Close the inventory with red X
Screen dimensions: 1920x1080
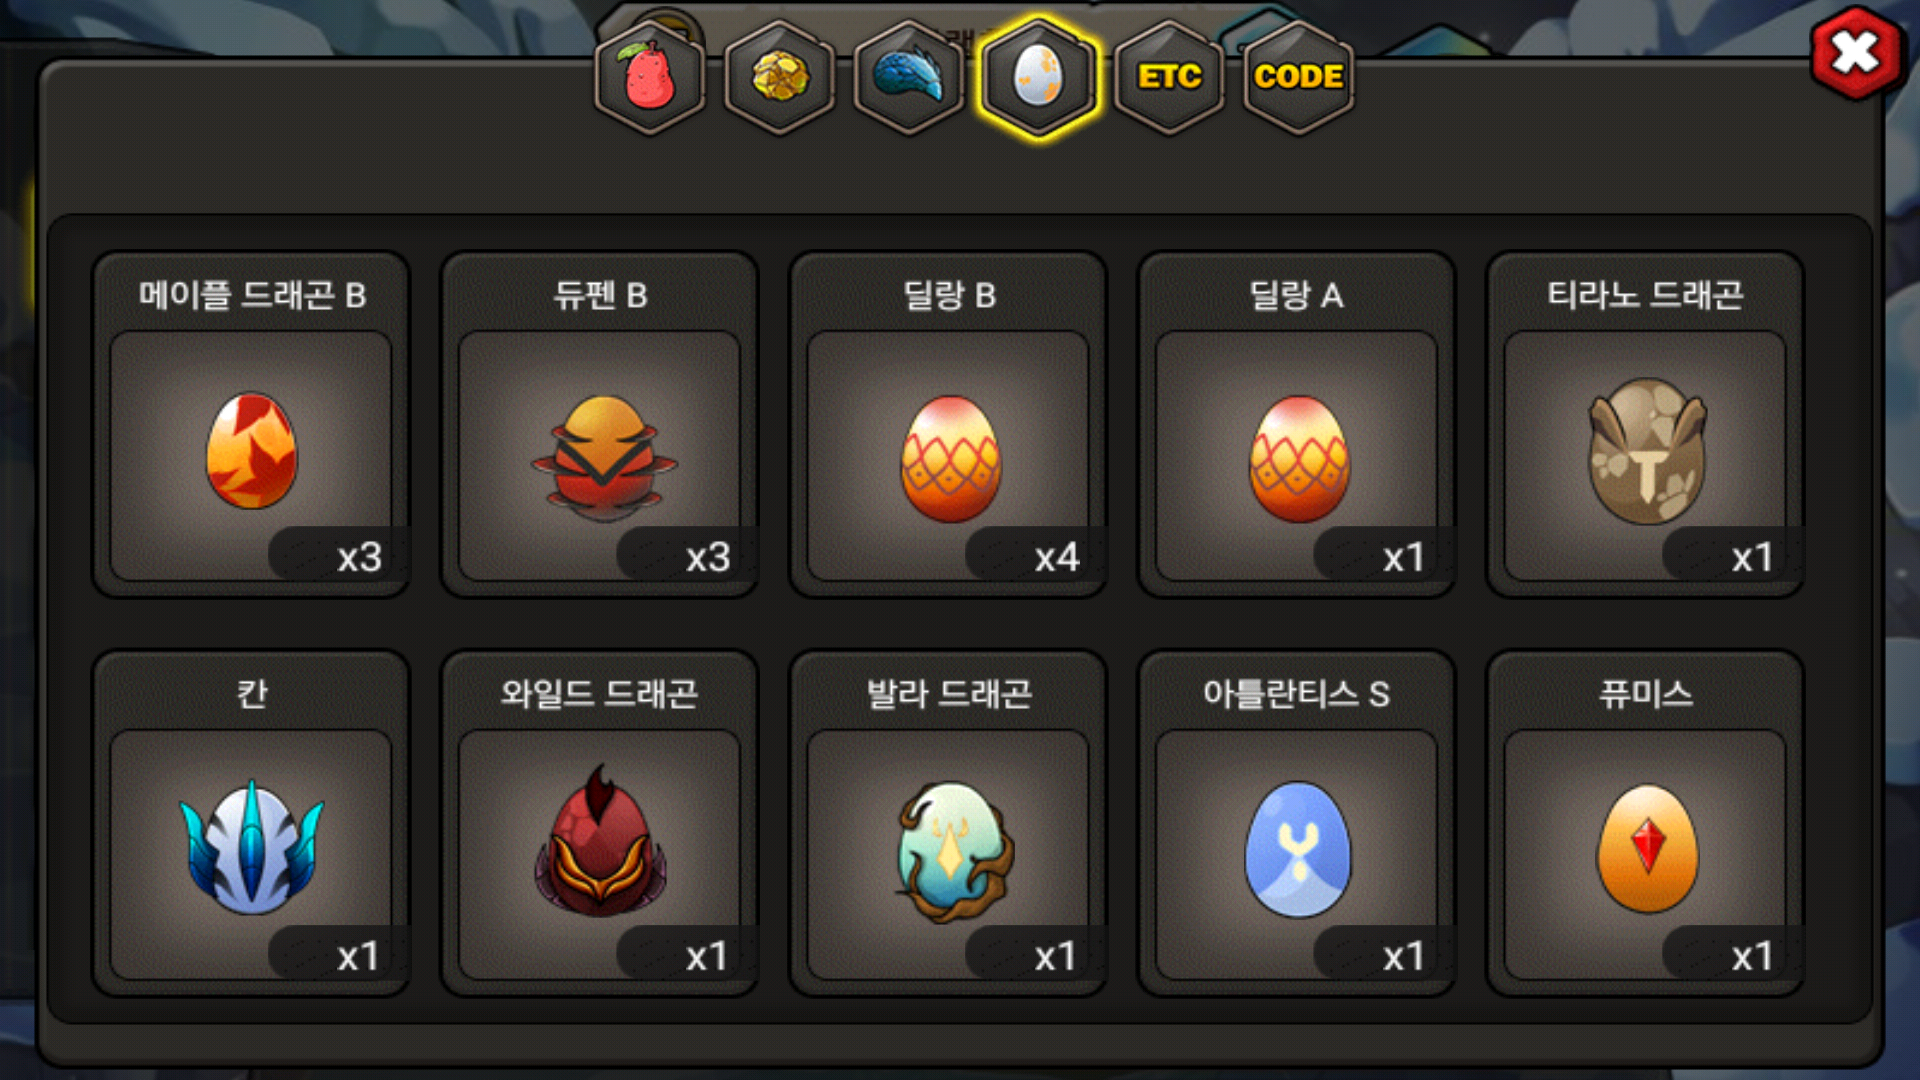[1856, 53]
